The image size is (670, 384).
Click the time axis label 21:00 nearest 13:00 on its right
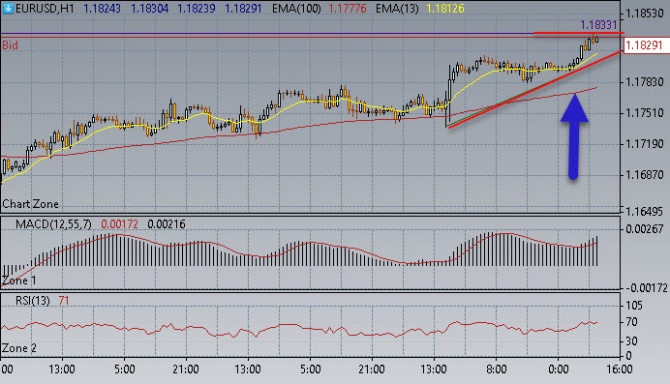tap(372, 369)
